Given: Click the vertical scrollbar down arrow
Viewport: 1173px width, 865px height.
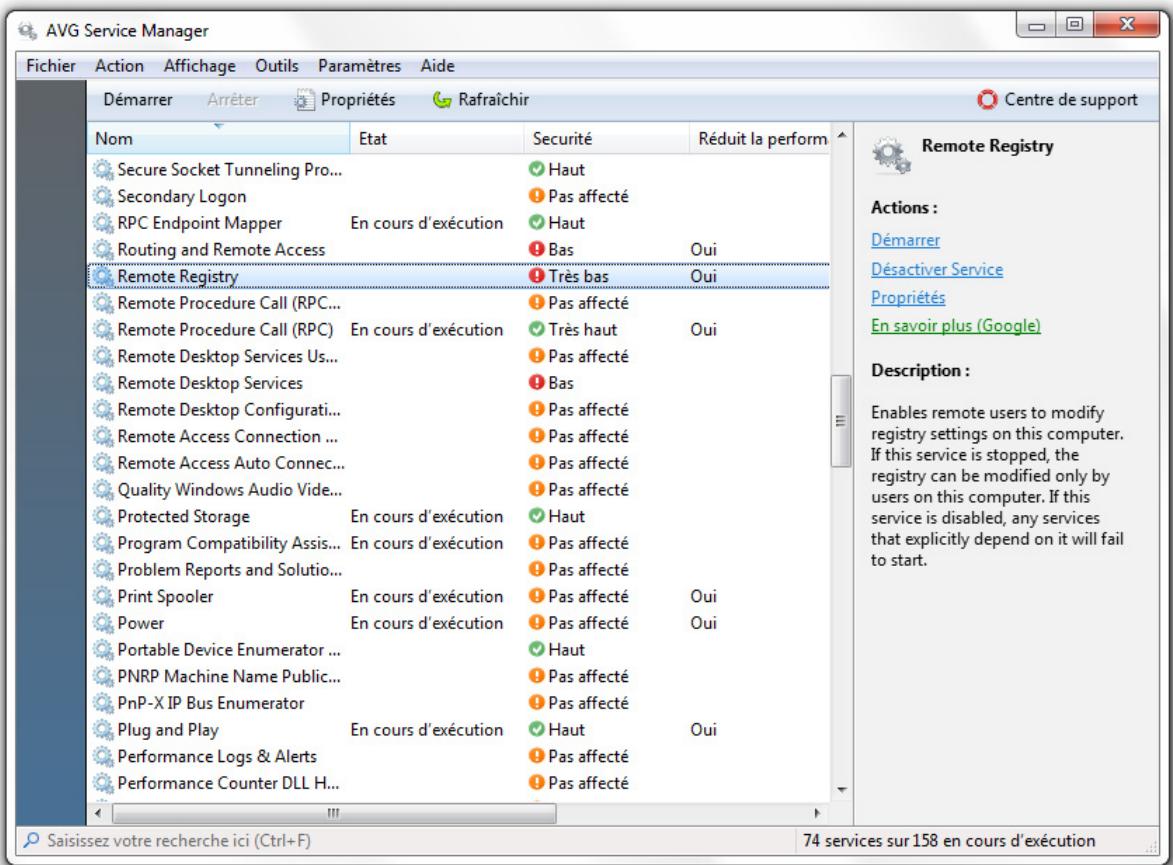Looking at the screenshot, I should 842,790.
